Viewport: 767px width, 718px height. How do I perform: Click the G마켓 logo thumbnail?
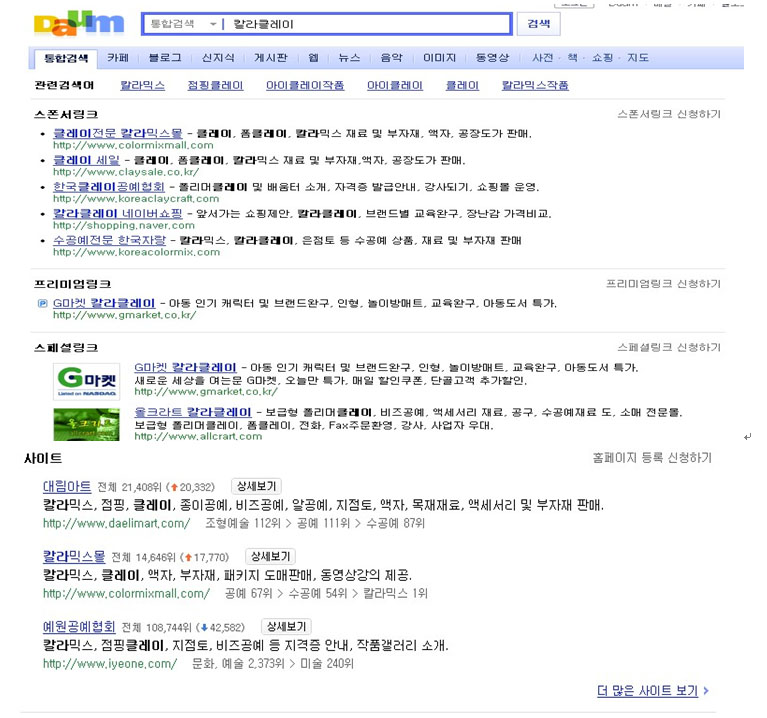click(x=86, y=381)
